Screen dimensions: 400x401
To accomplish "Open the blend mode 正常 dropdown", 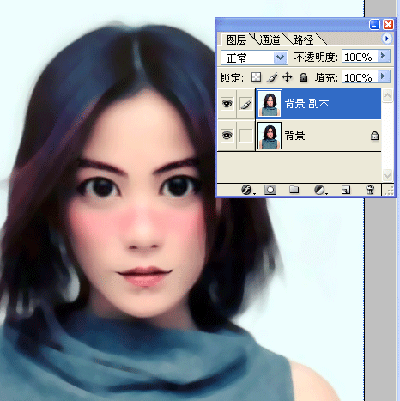I will [254, 58].
